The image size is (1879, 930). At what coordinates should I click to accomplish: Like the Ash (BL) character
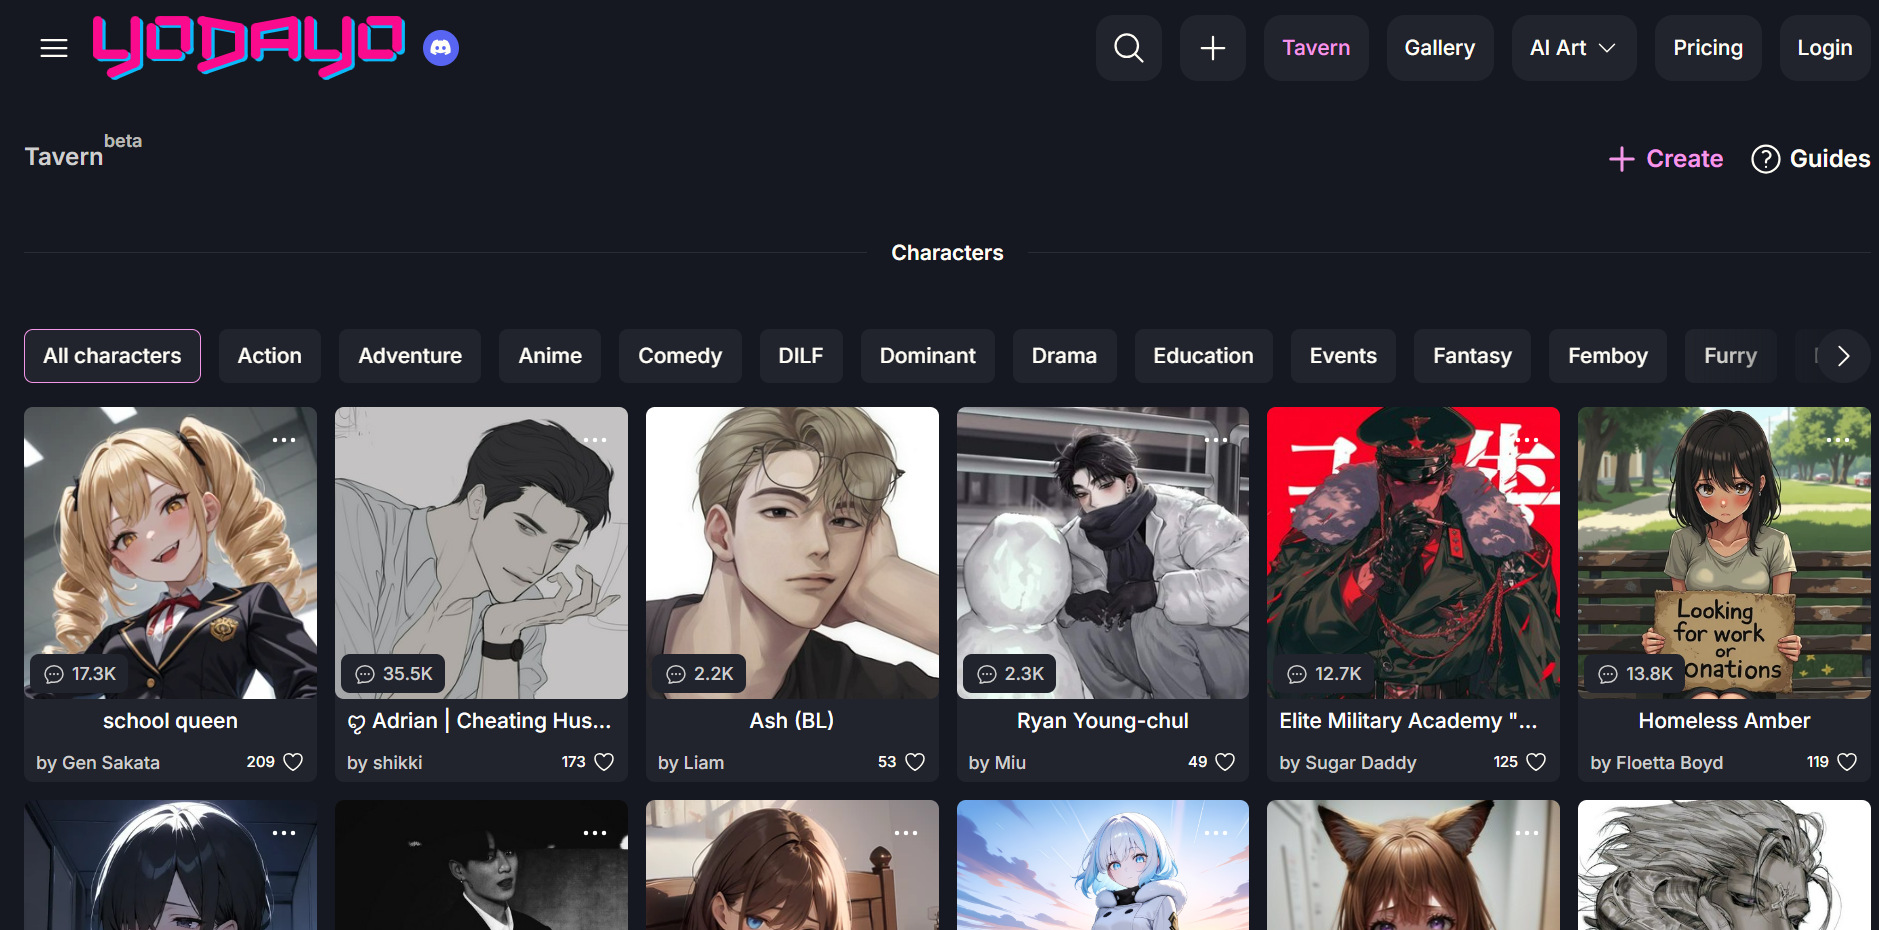tap(915, 762)
